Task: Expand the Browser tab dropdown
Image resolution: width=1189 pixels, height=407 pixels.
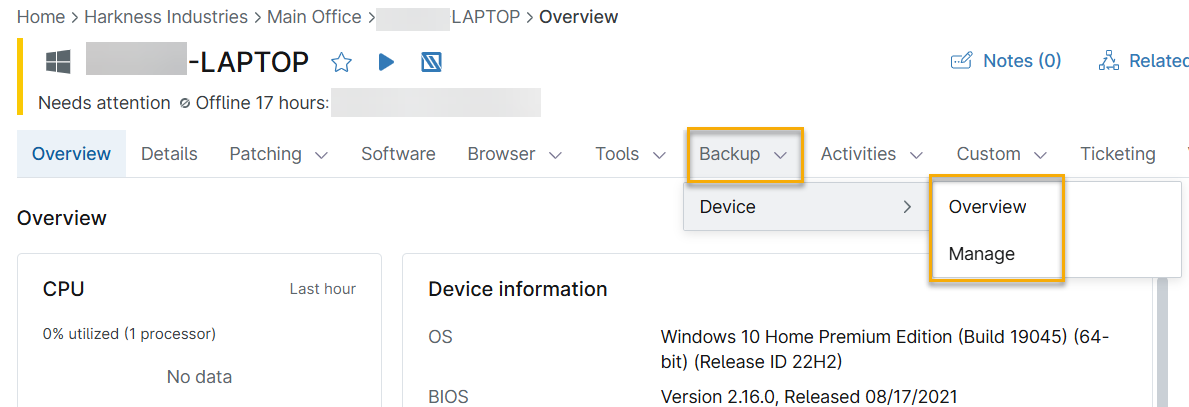Action: point(514,154)
